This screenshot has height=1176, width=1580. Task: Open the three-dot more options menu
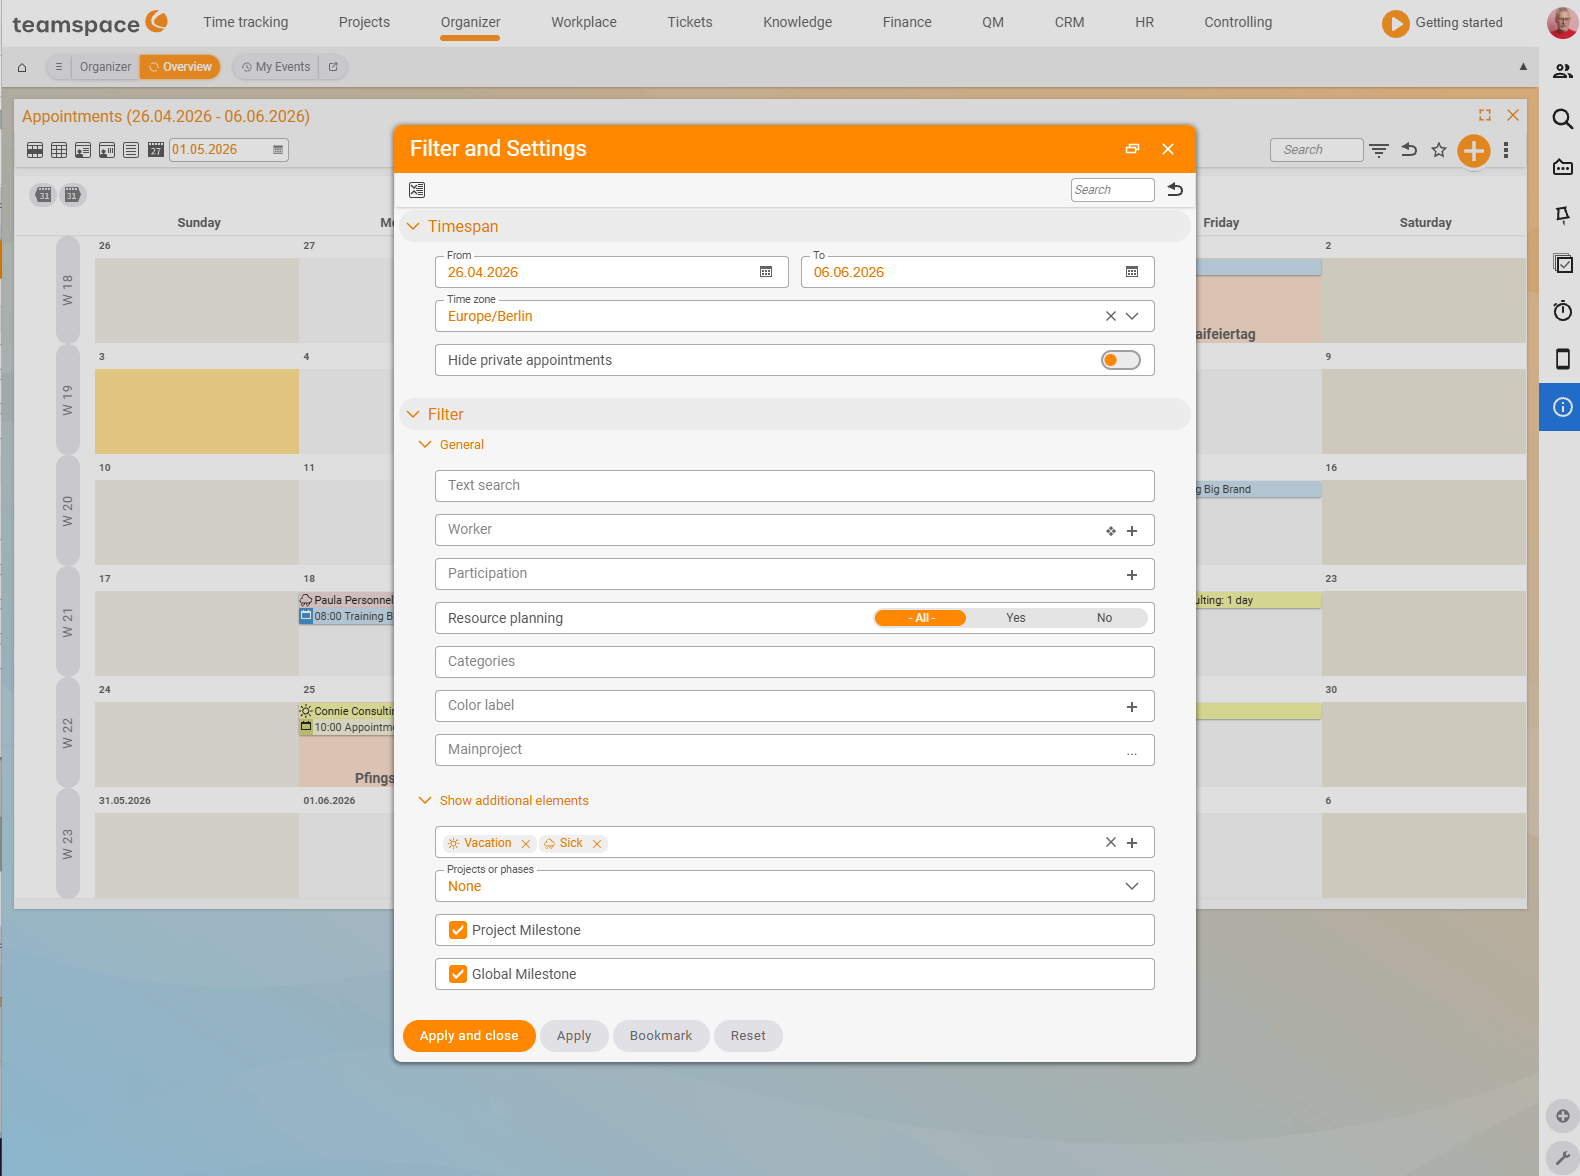pos(1506,150)
